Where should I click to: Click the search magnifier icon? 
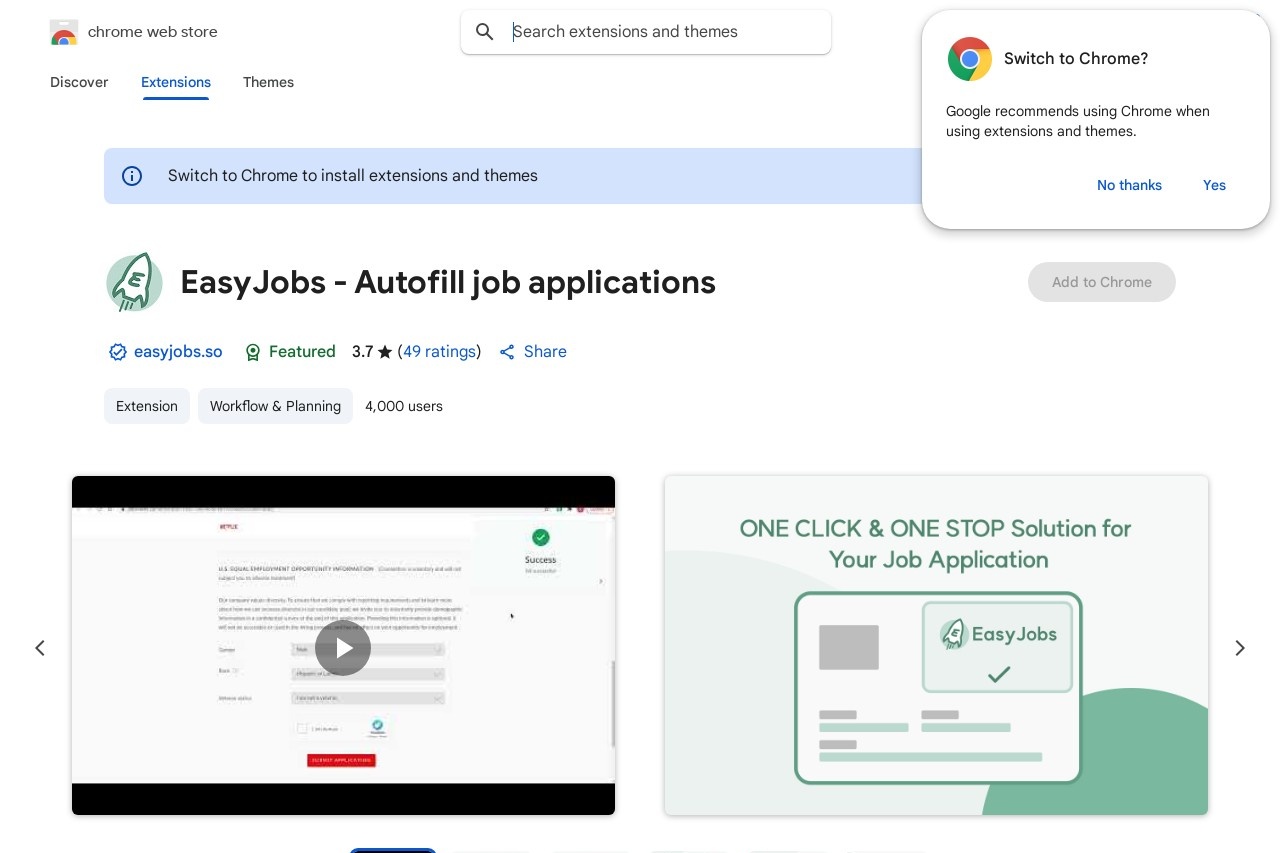click(x=485, y=32)
